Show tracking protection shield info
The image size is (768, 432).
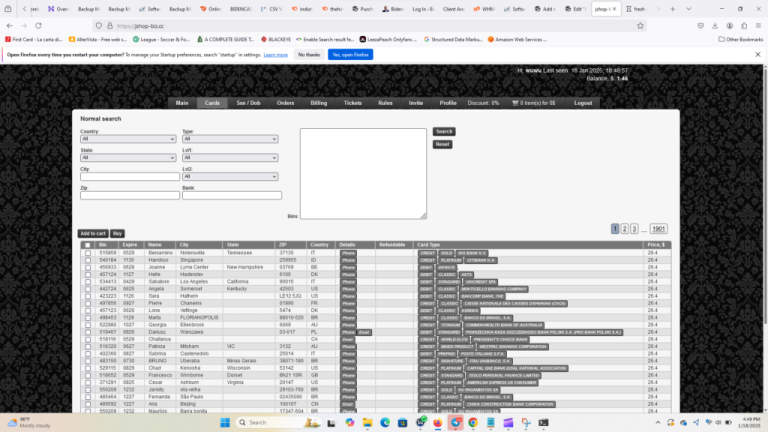point(99,26)
